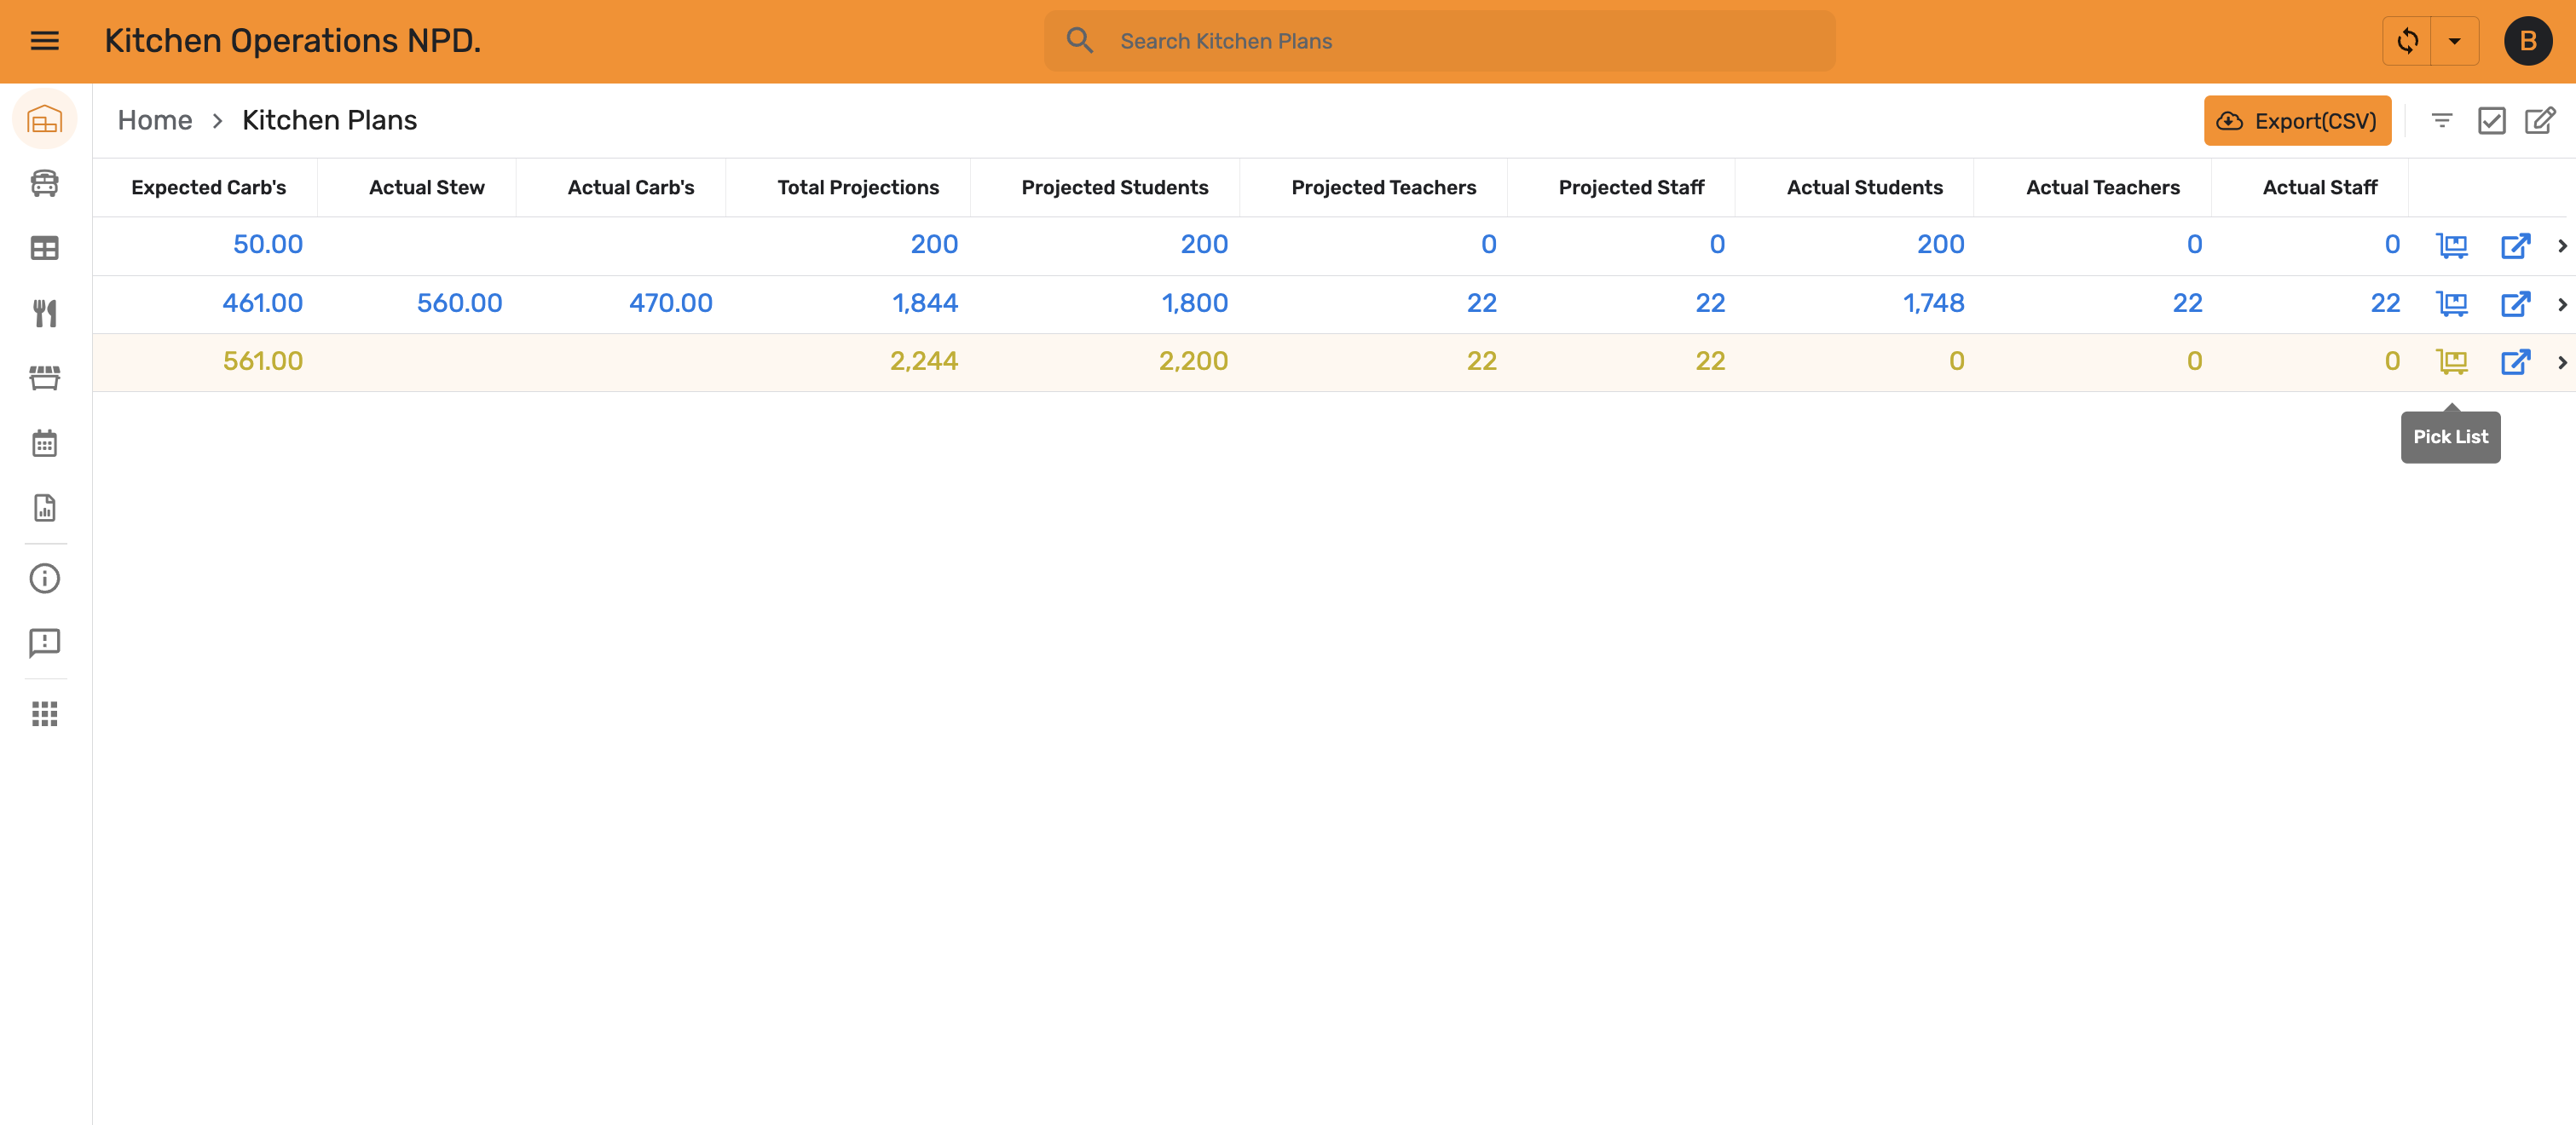Open dropdown arrow next to sync button

[2455, 41]
